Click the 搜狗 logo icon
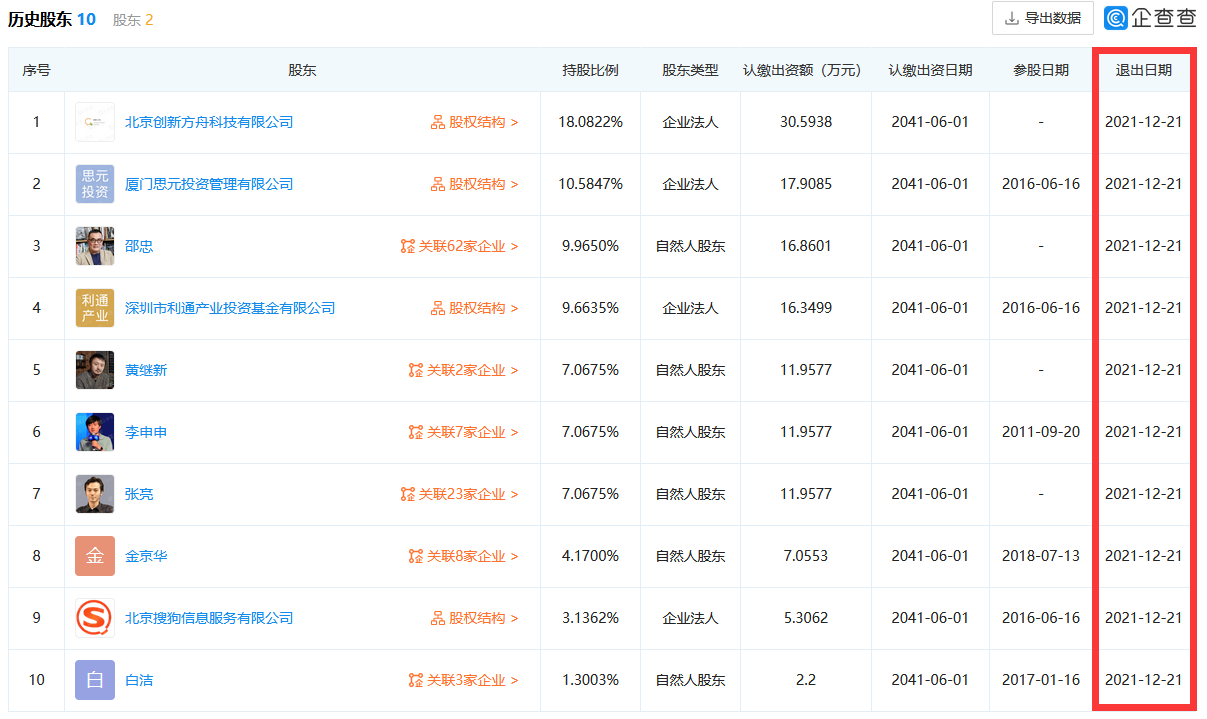Viewport: 1207px width, 719px height. [x=95, y=618]
